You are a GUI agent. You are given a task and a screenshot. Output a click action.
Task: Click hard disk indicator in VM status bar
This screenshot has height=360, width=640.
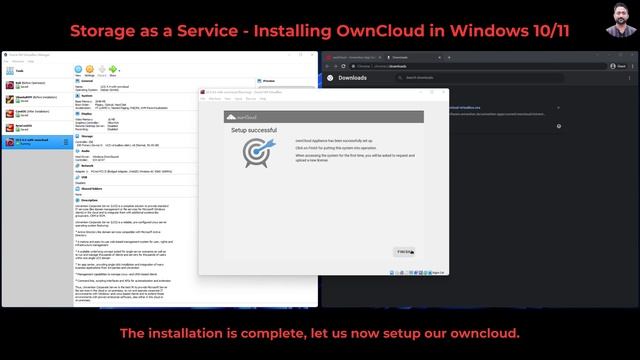pyautogui.click(x=392, y=272)
